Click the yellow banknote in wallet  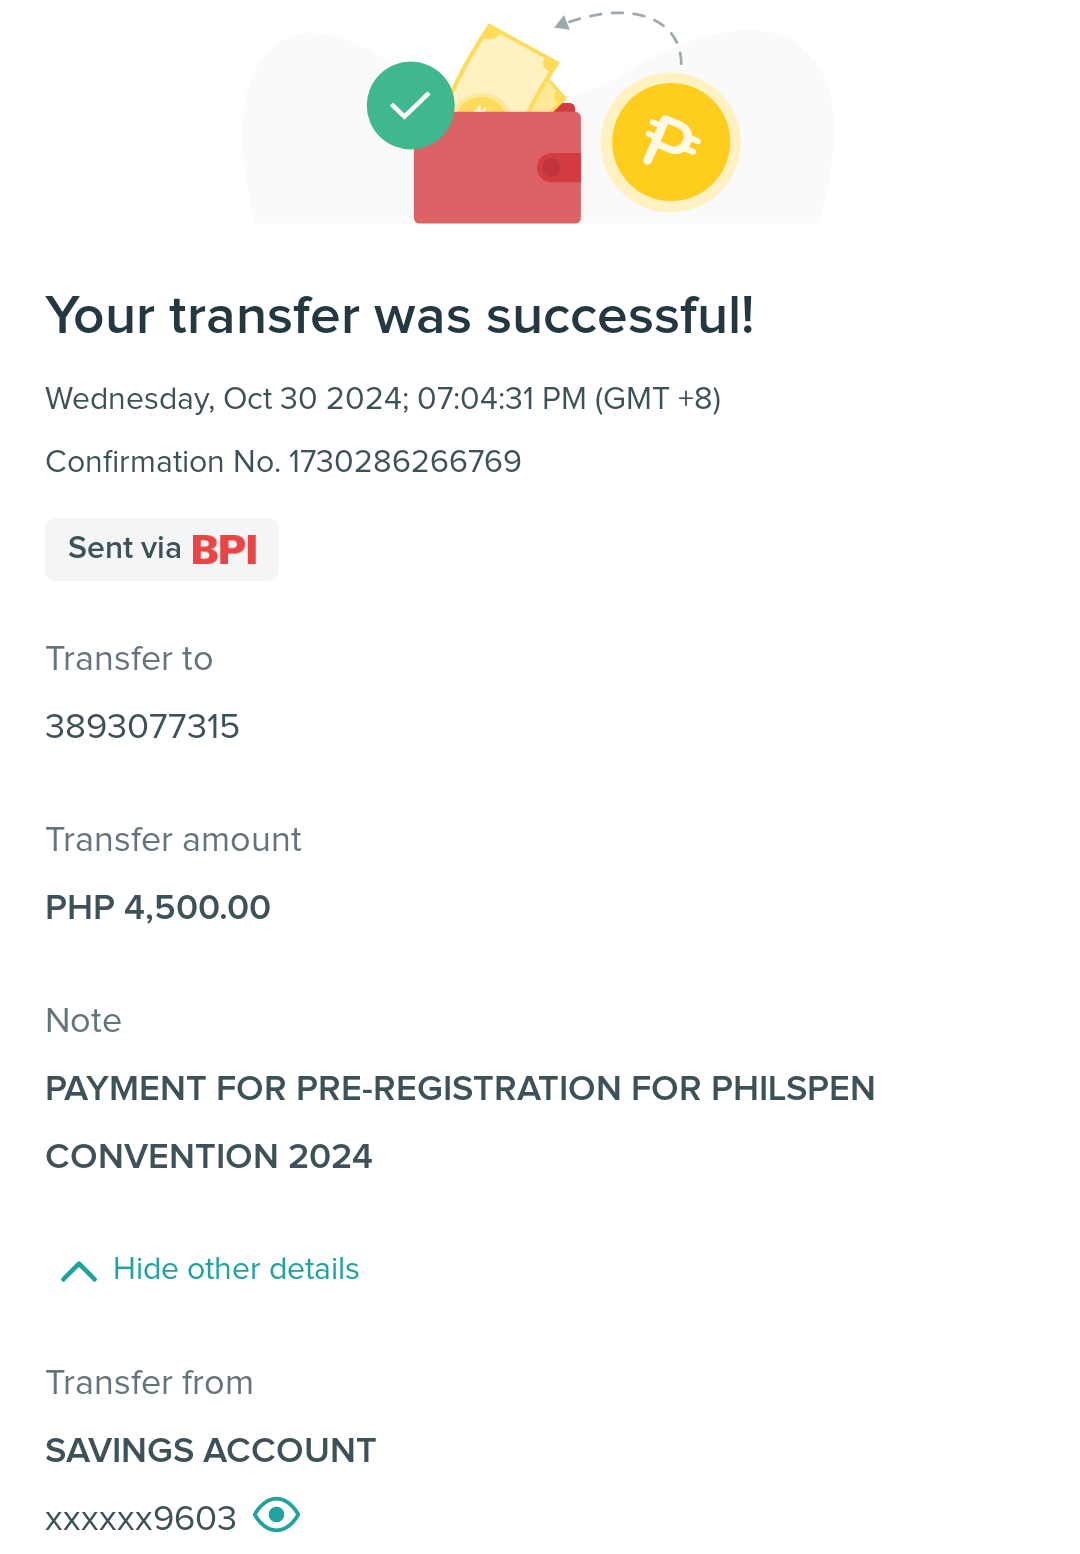pyautogui.click(x=506, y=68)
